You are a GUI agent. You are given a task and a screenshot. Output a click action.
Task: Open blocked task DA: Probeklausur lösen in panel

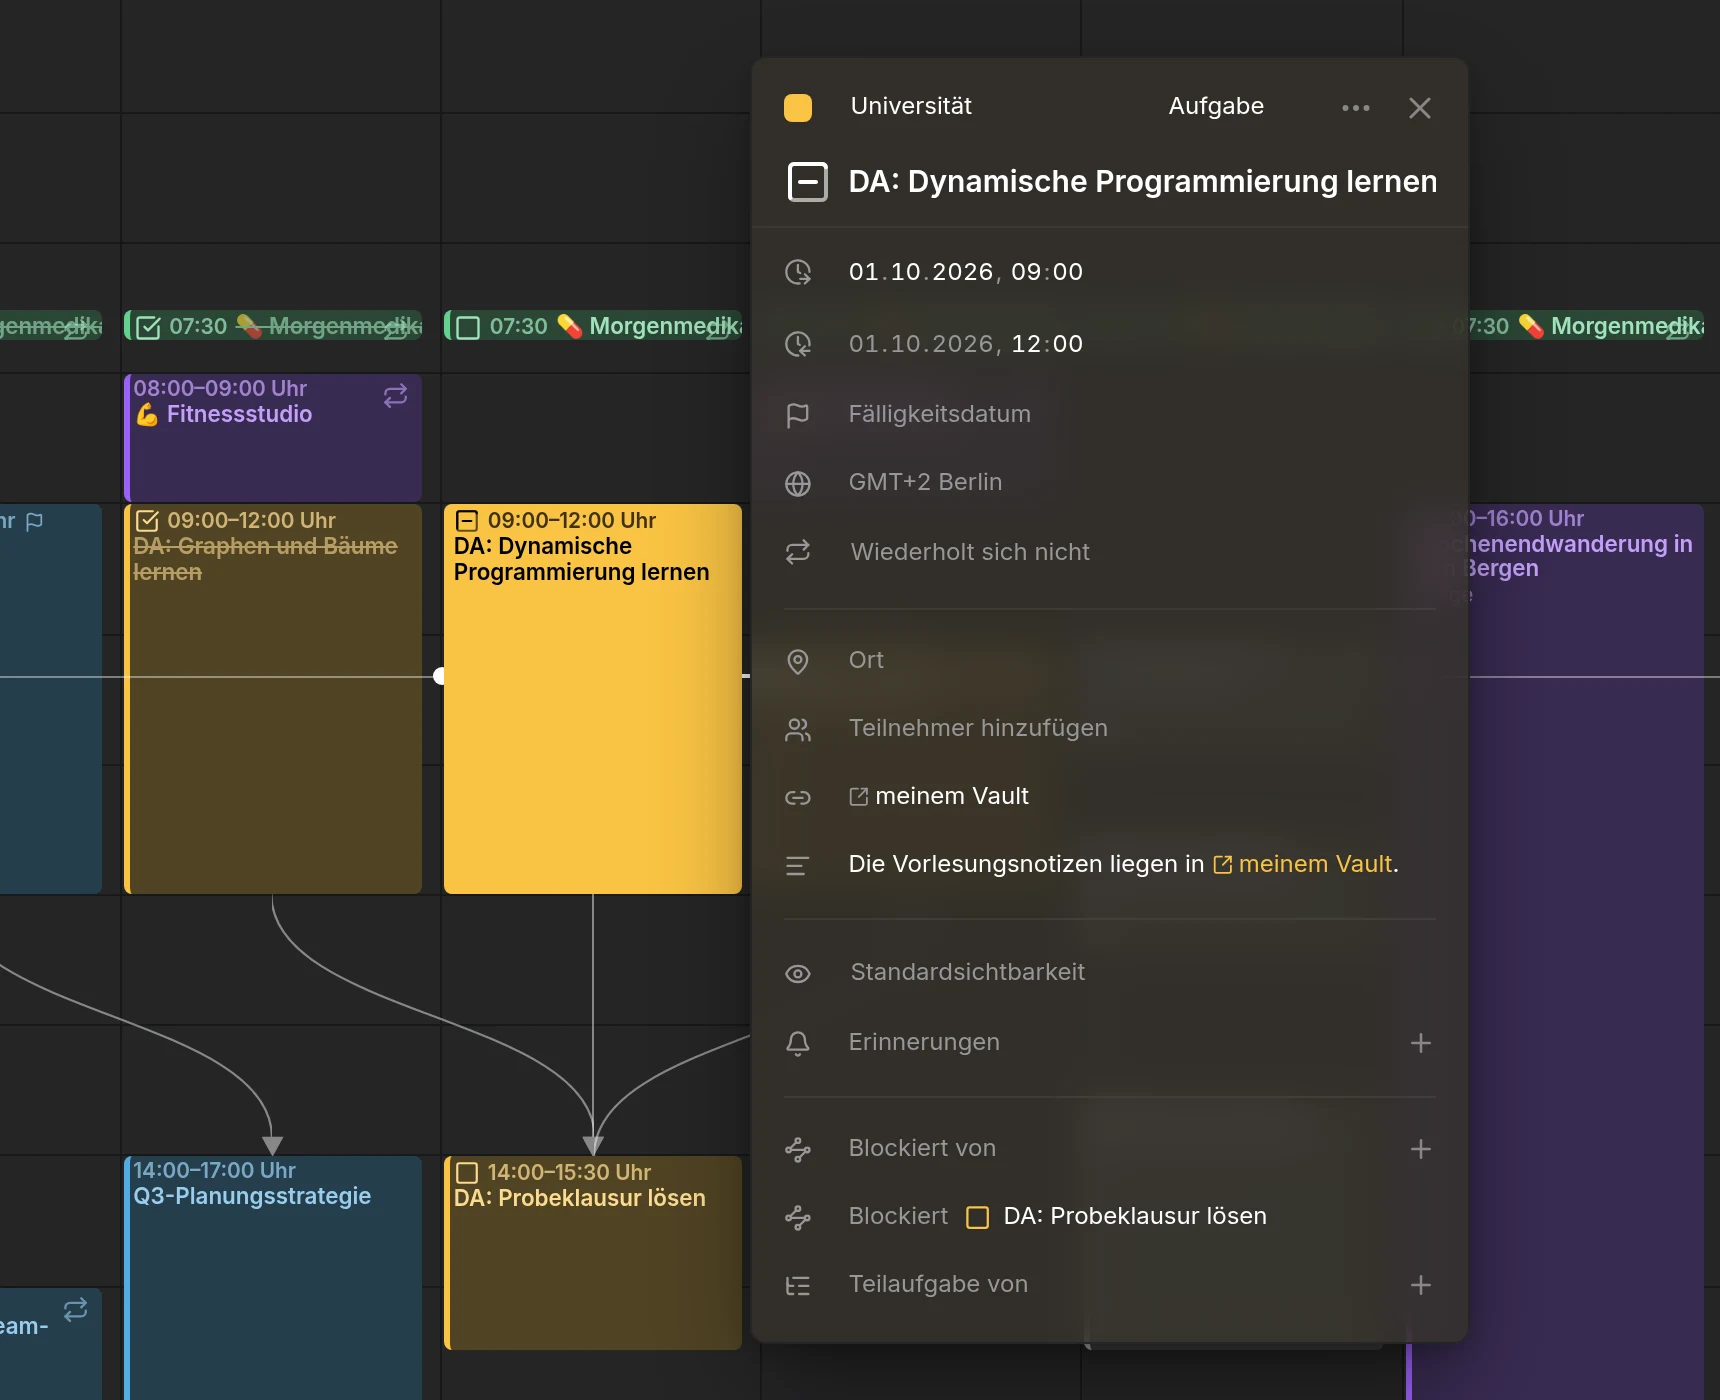pyautogui.click(x=1135, y=1216)
